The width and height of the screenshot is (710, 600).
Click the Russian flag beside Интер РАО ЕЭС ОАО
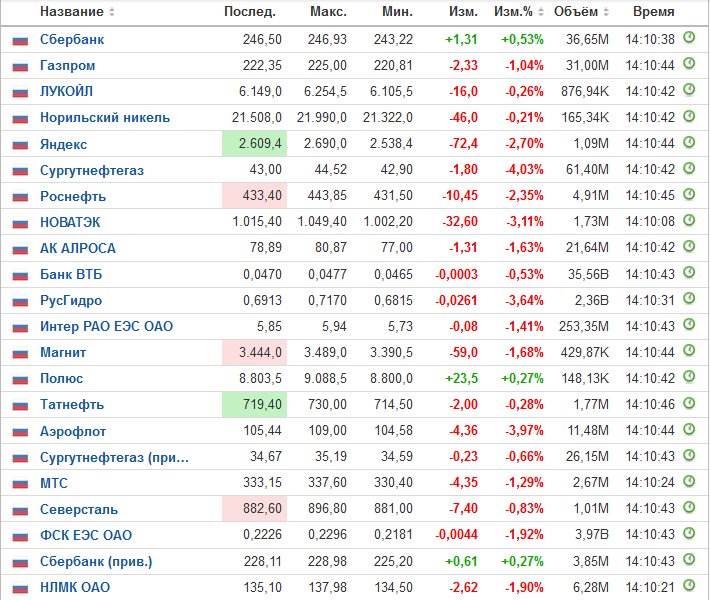pyautogui.click(x=20, y=327)
